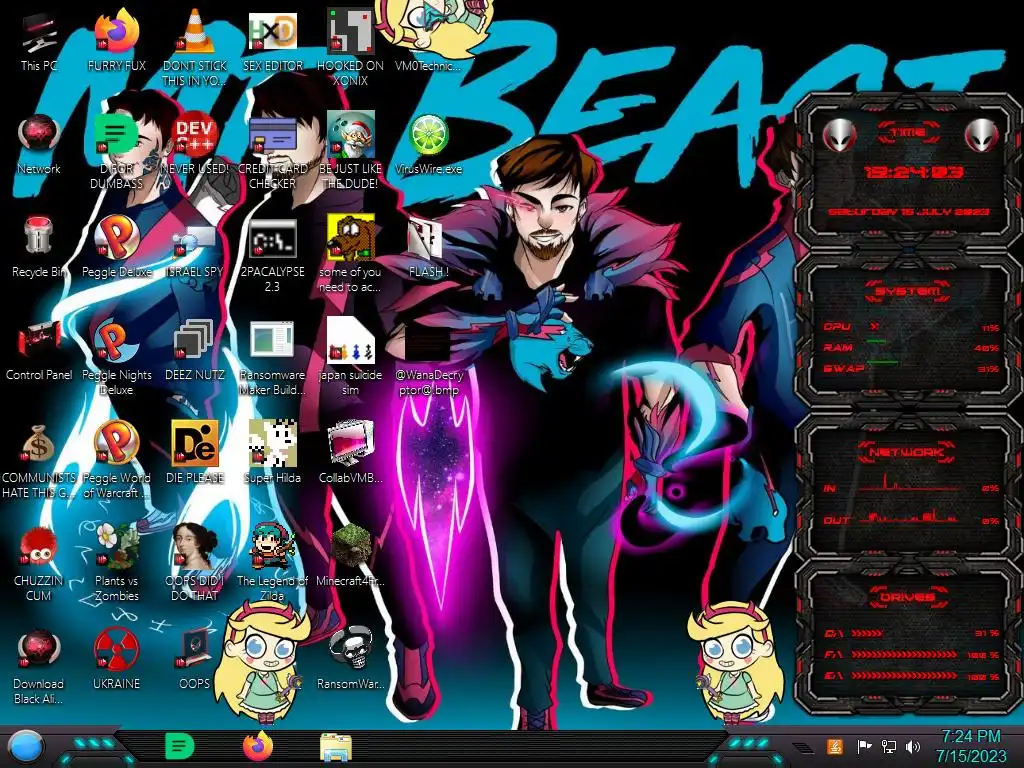
Task: Select the @WanaDecryptor@.bmp file
Action: [428, 359]
